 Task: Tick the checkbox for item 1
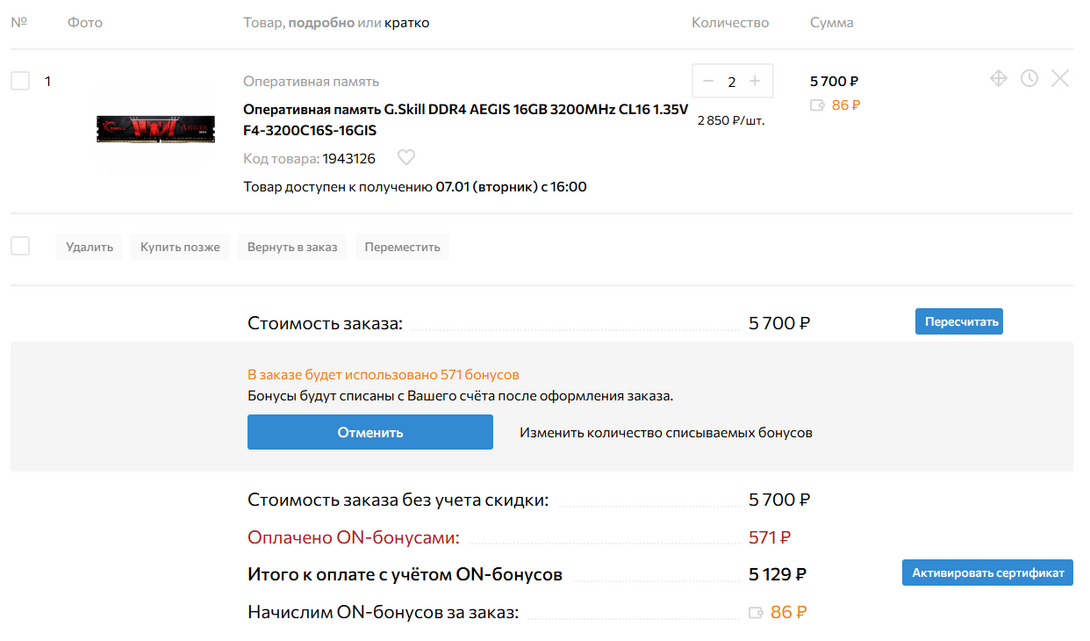20,82
